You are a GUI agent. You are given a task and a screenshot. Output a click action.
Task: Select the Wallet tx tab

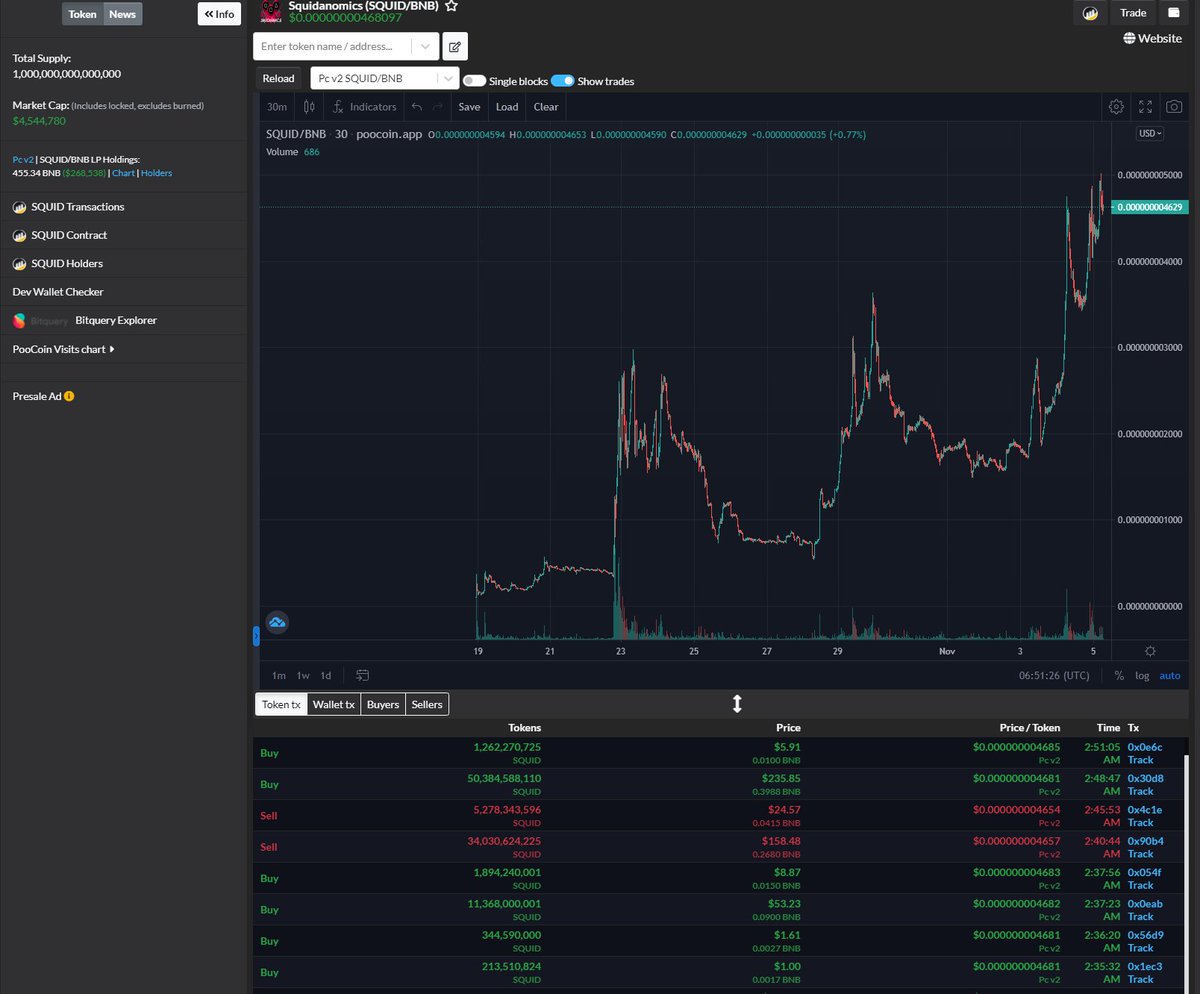pyautogui.click(x=334, y=704)
